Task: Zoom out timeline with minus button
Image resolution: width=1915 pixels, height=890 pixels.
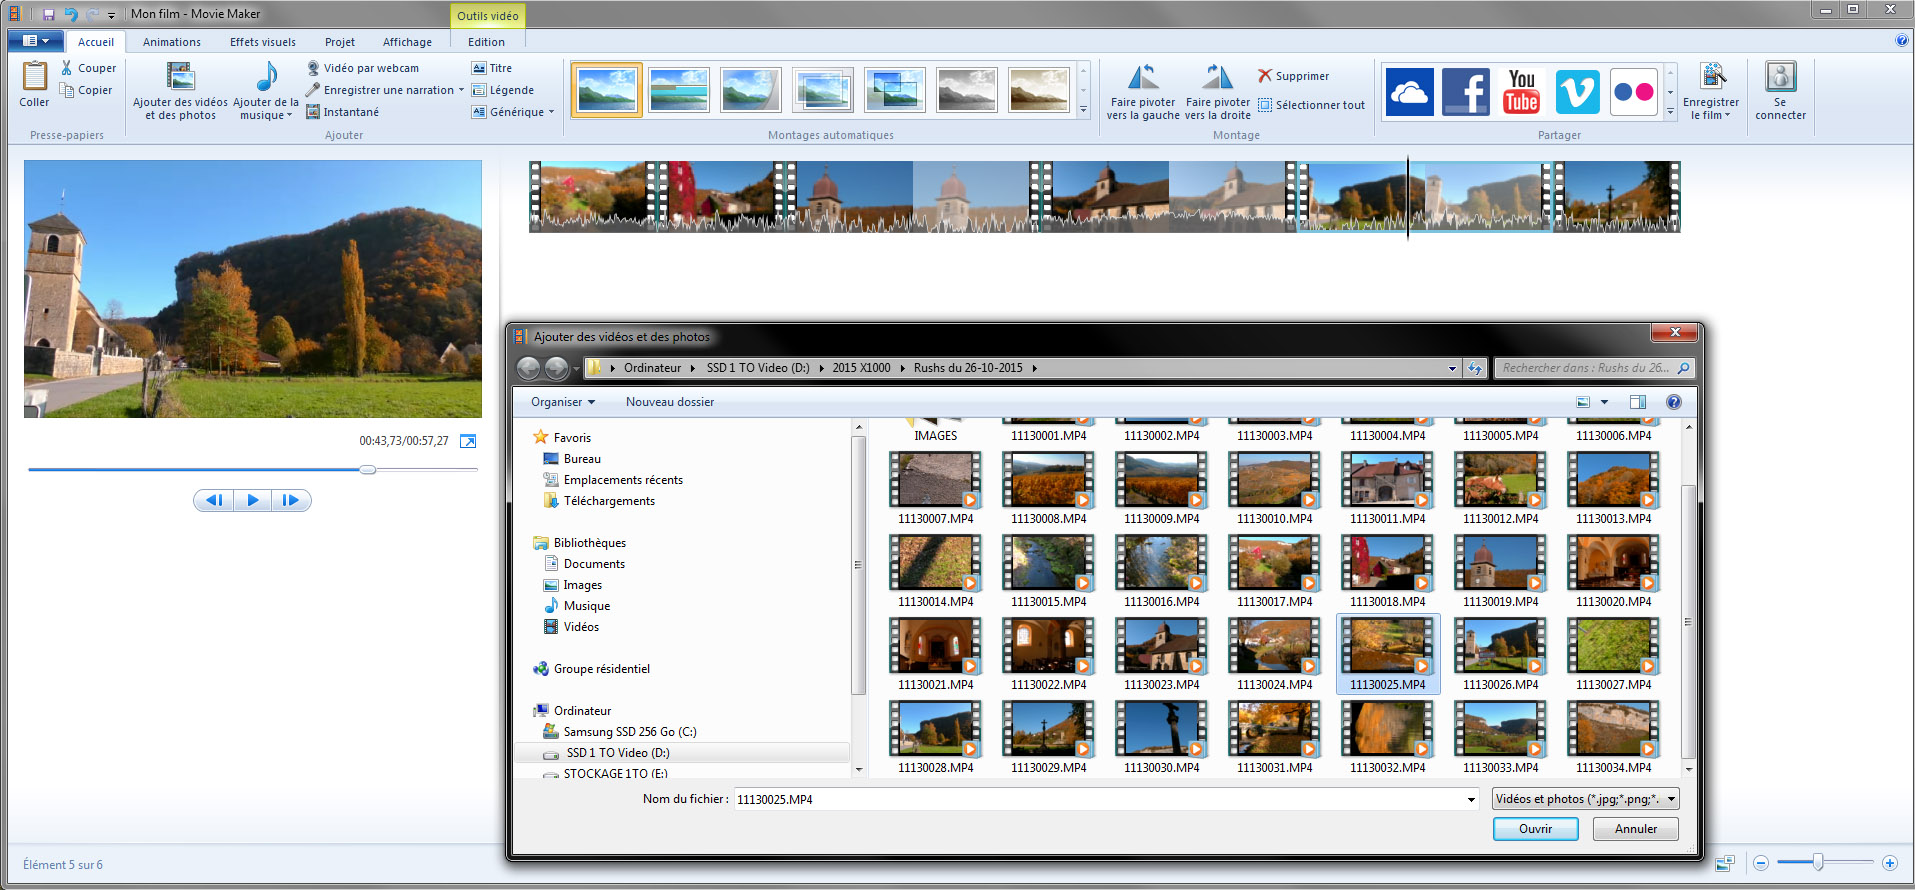Action: point(1761,863)
